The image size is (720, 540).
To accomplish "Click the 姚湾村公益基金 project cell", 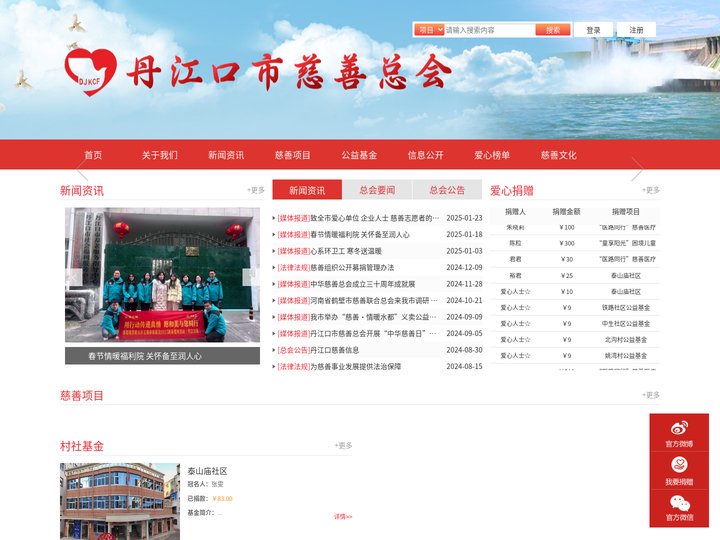I will [626, 356].
